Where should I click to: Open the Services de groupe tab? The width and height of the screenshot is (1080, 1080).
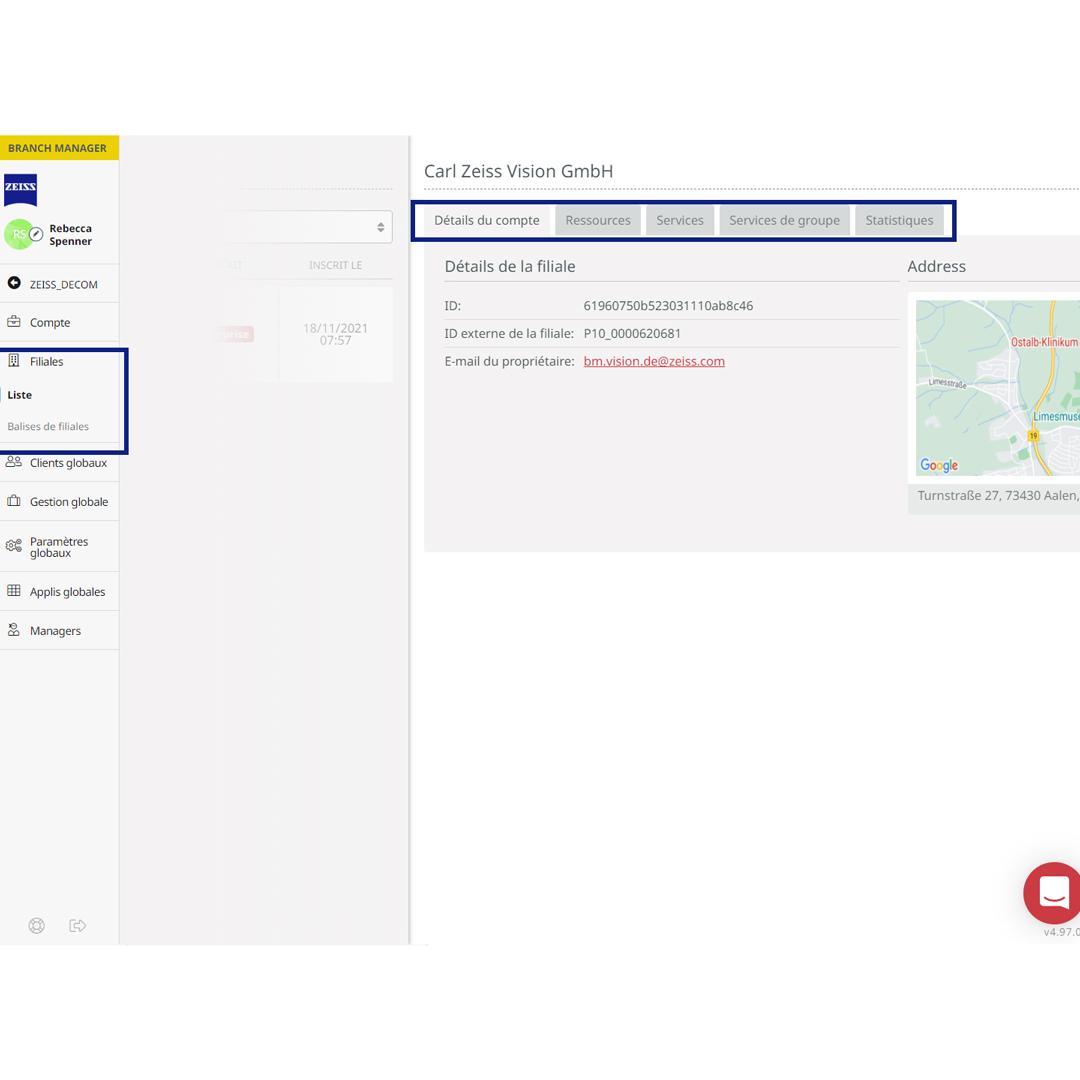click(785, 220)
